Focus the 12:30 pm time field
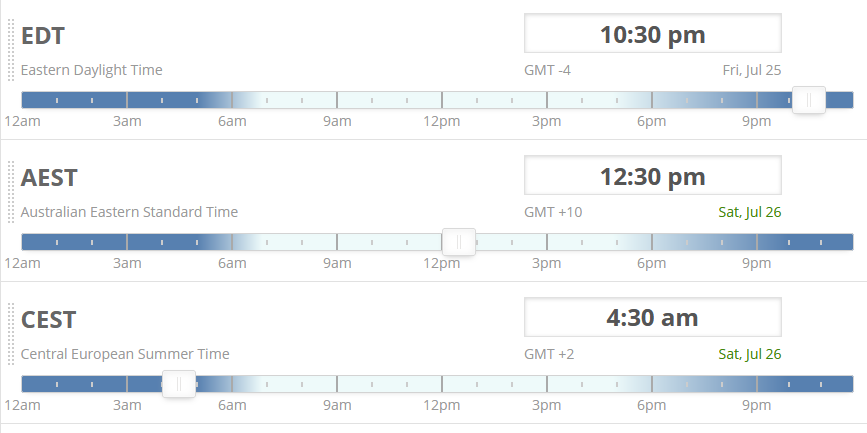Viewport: 867px width, 433px height. [x=652, y=176]
